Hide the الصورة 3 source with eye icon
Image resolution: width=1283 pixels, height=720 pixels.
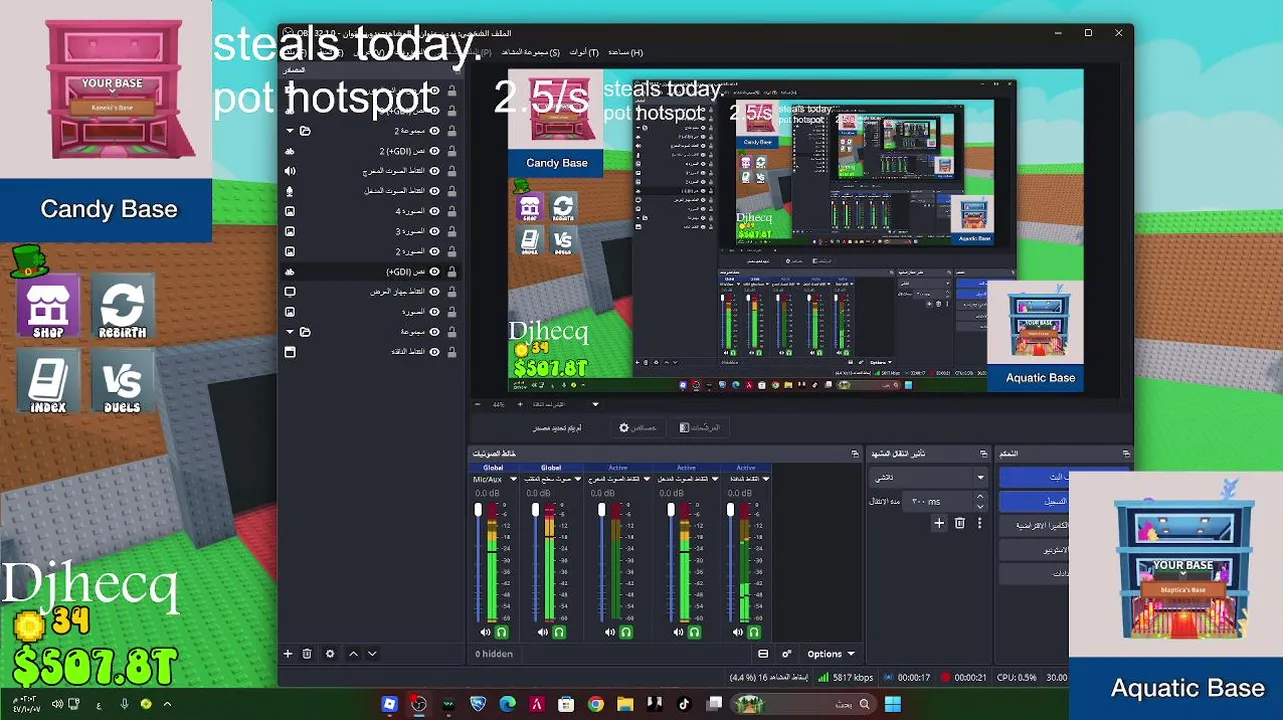435,231
